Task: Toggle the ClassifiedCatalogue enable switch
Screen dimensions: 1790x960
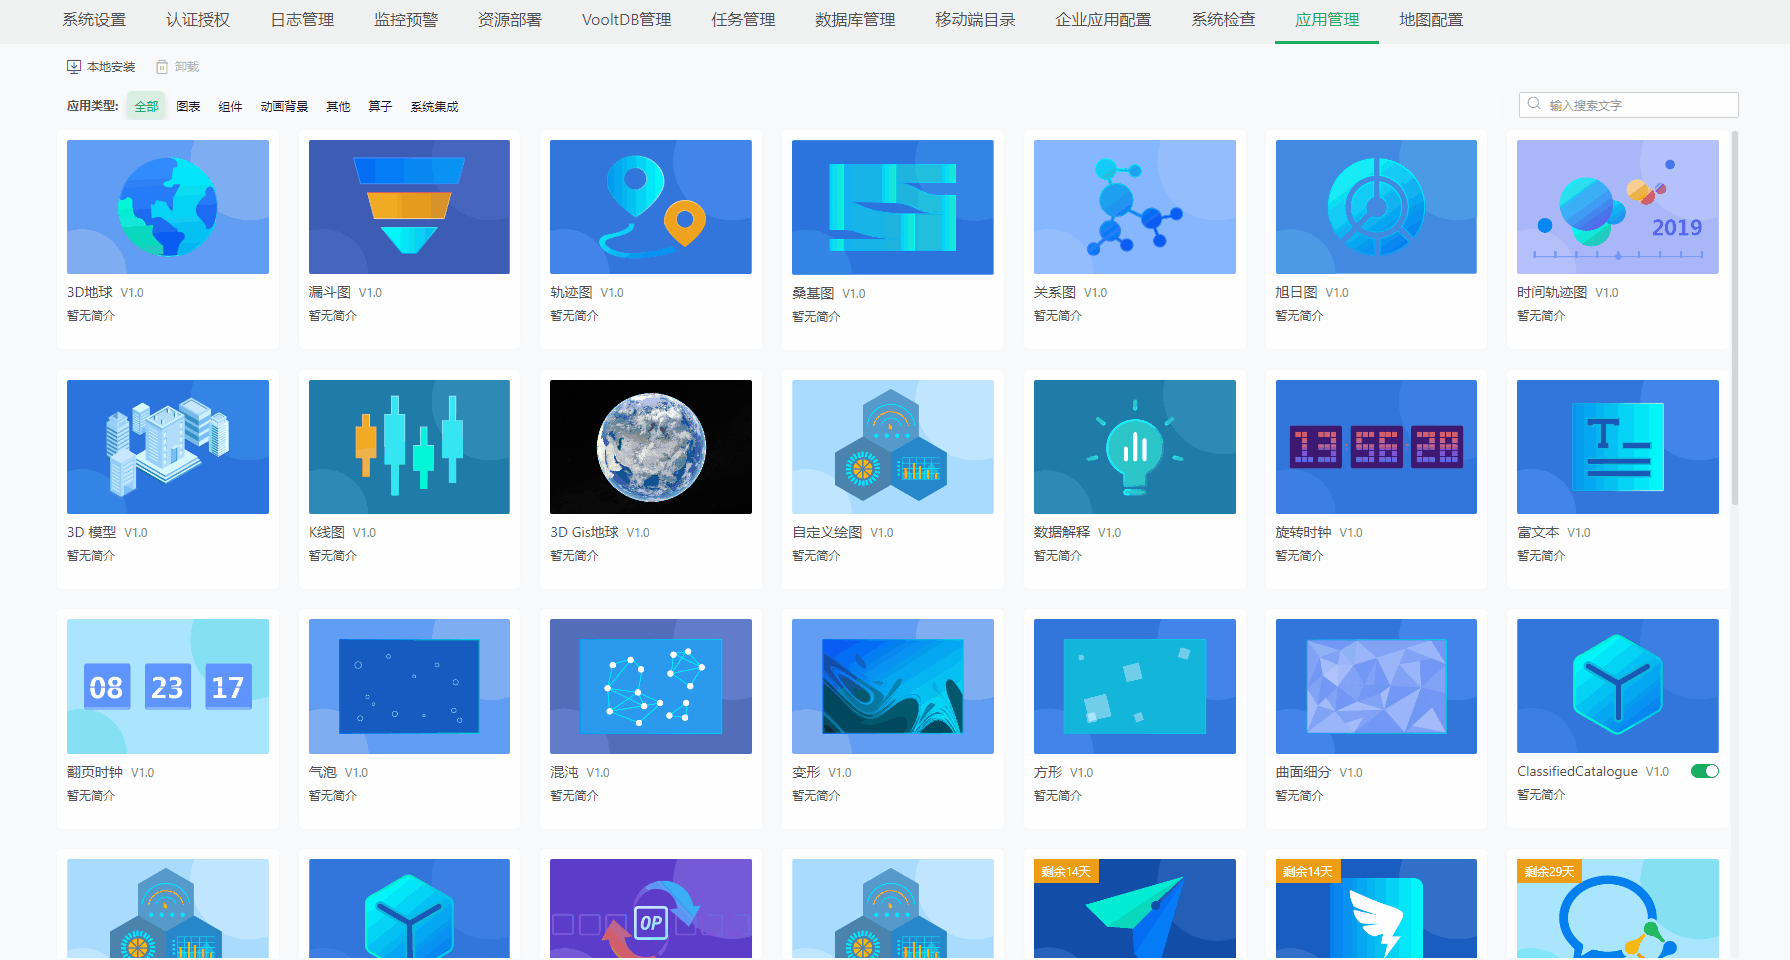Action: coord(1704,771)
